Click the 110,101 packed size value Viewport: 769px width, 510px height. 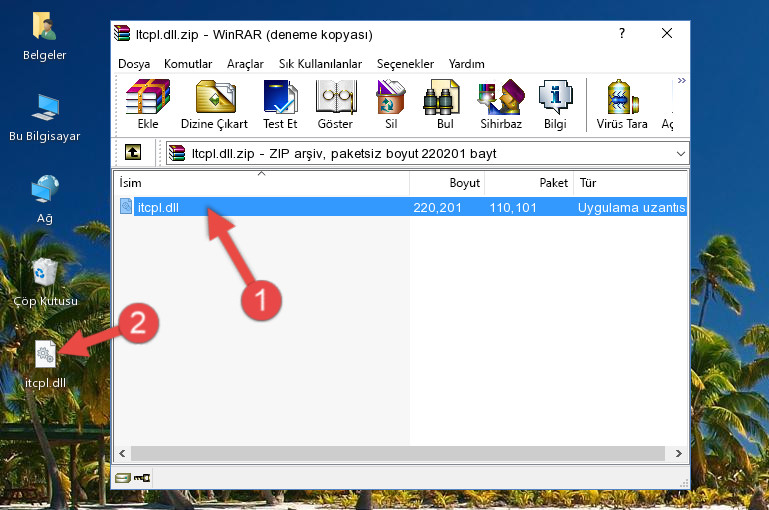(x=513, y=207)
